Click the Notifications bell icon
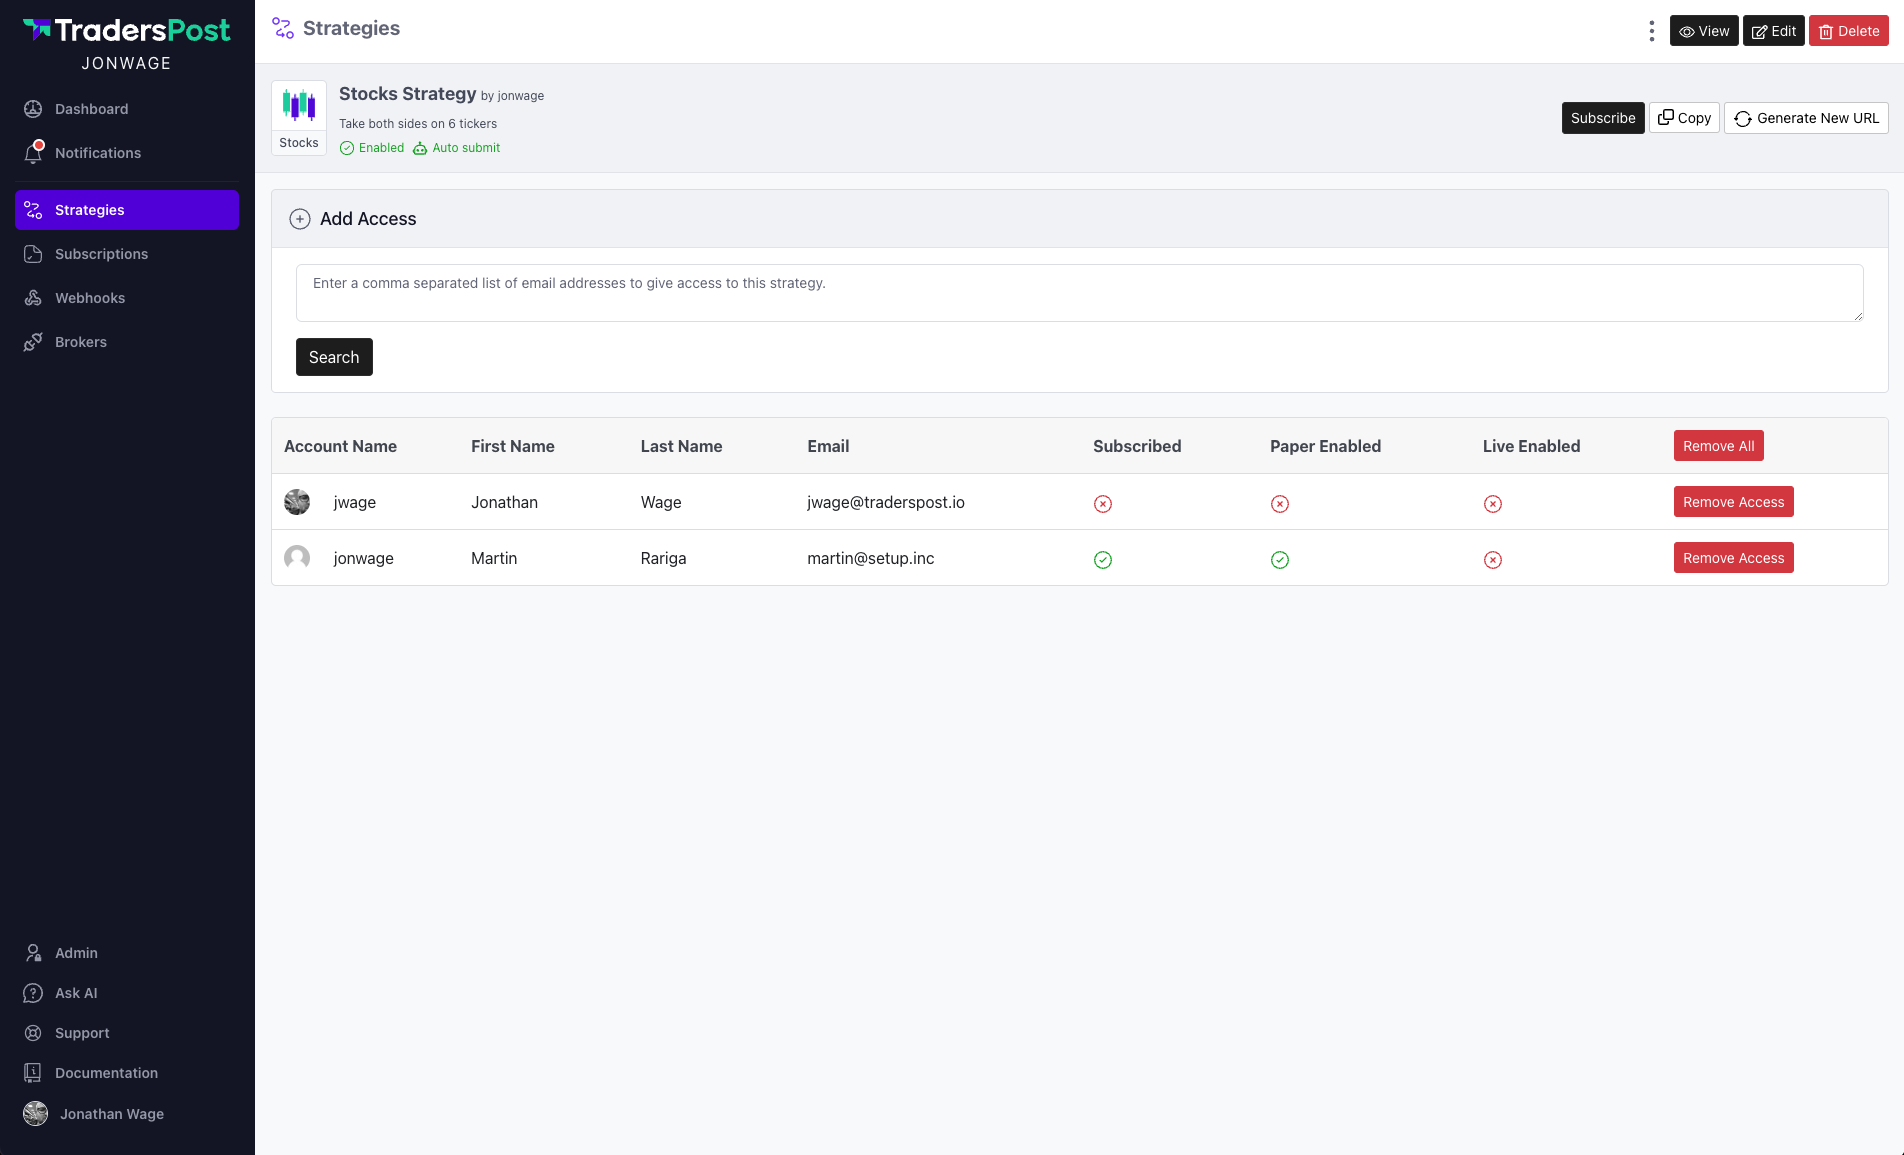1904x1155 pixels. click(33, 153)
